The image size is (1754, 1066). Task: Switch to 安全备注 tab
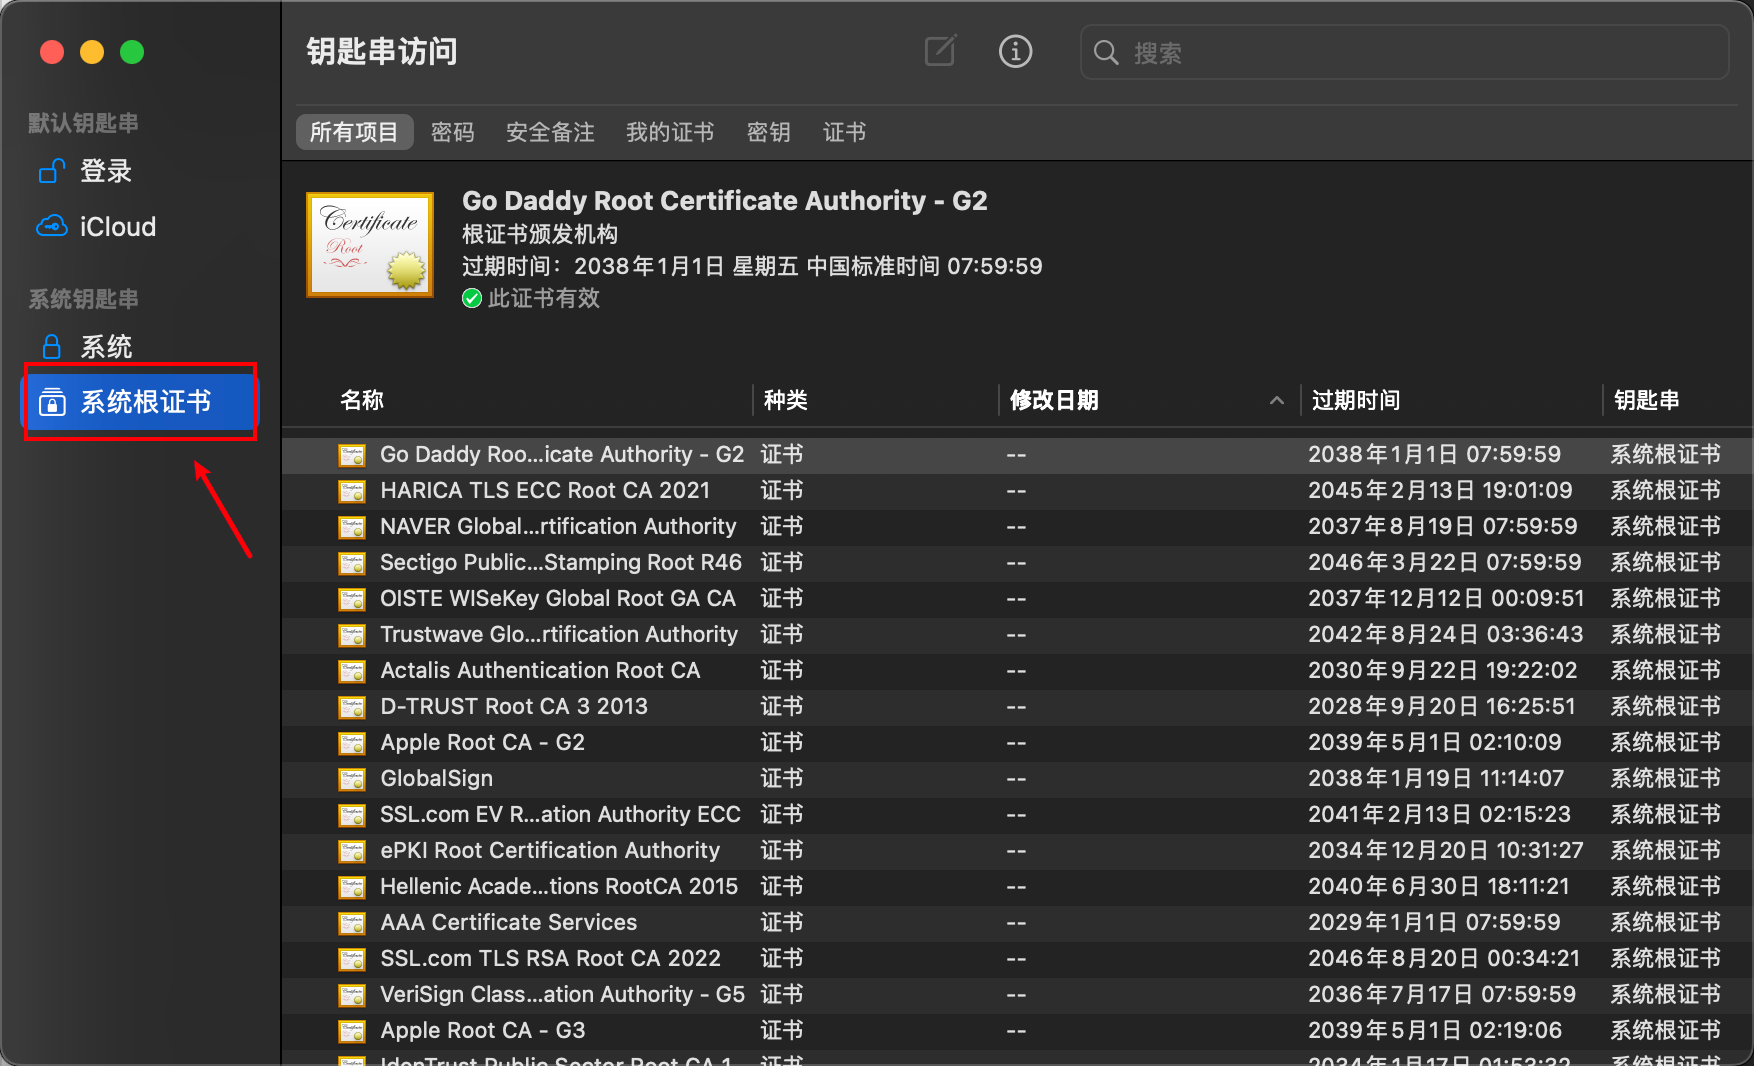tap(550, 132)
